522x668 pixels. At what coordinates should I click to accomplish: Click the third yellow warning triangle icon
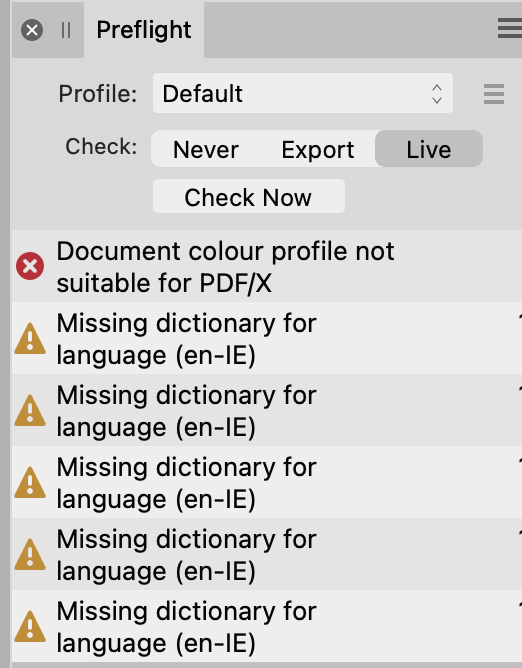[30, 483]
